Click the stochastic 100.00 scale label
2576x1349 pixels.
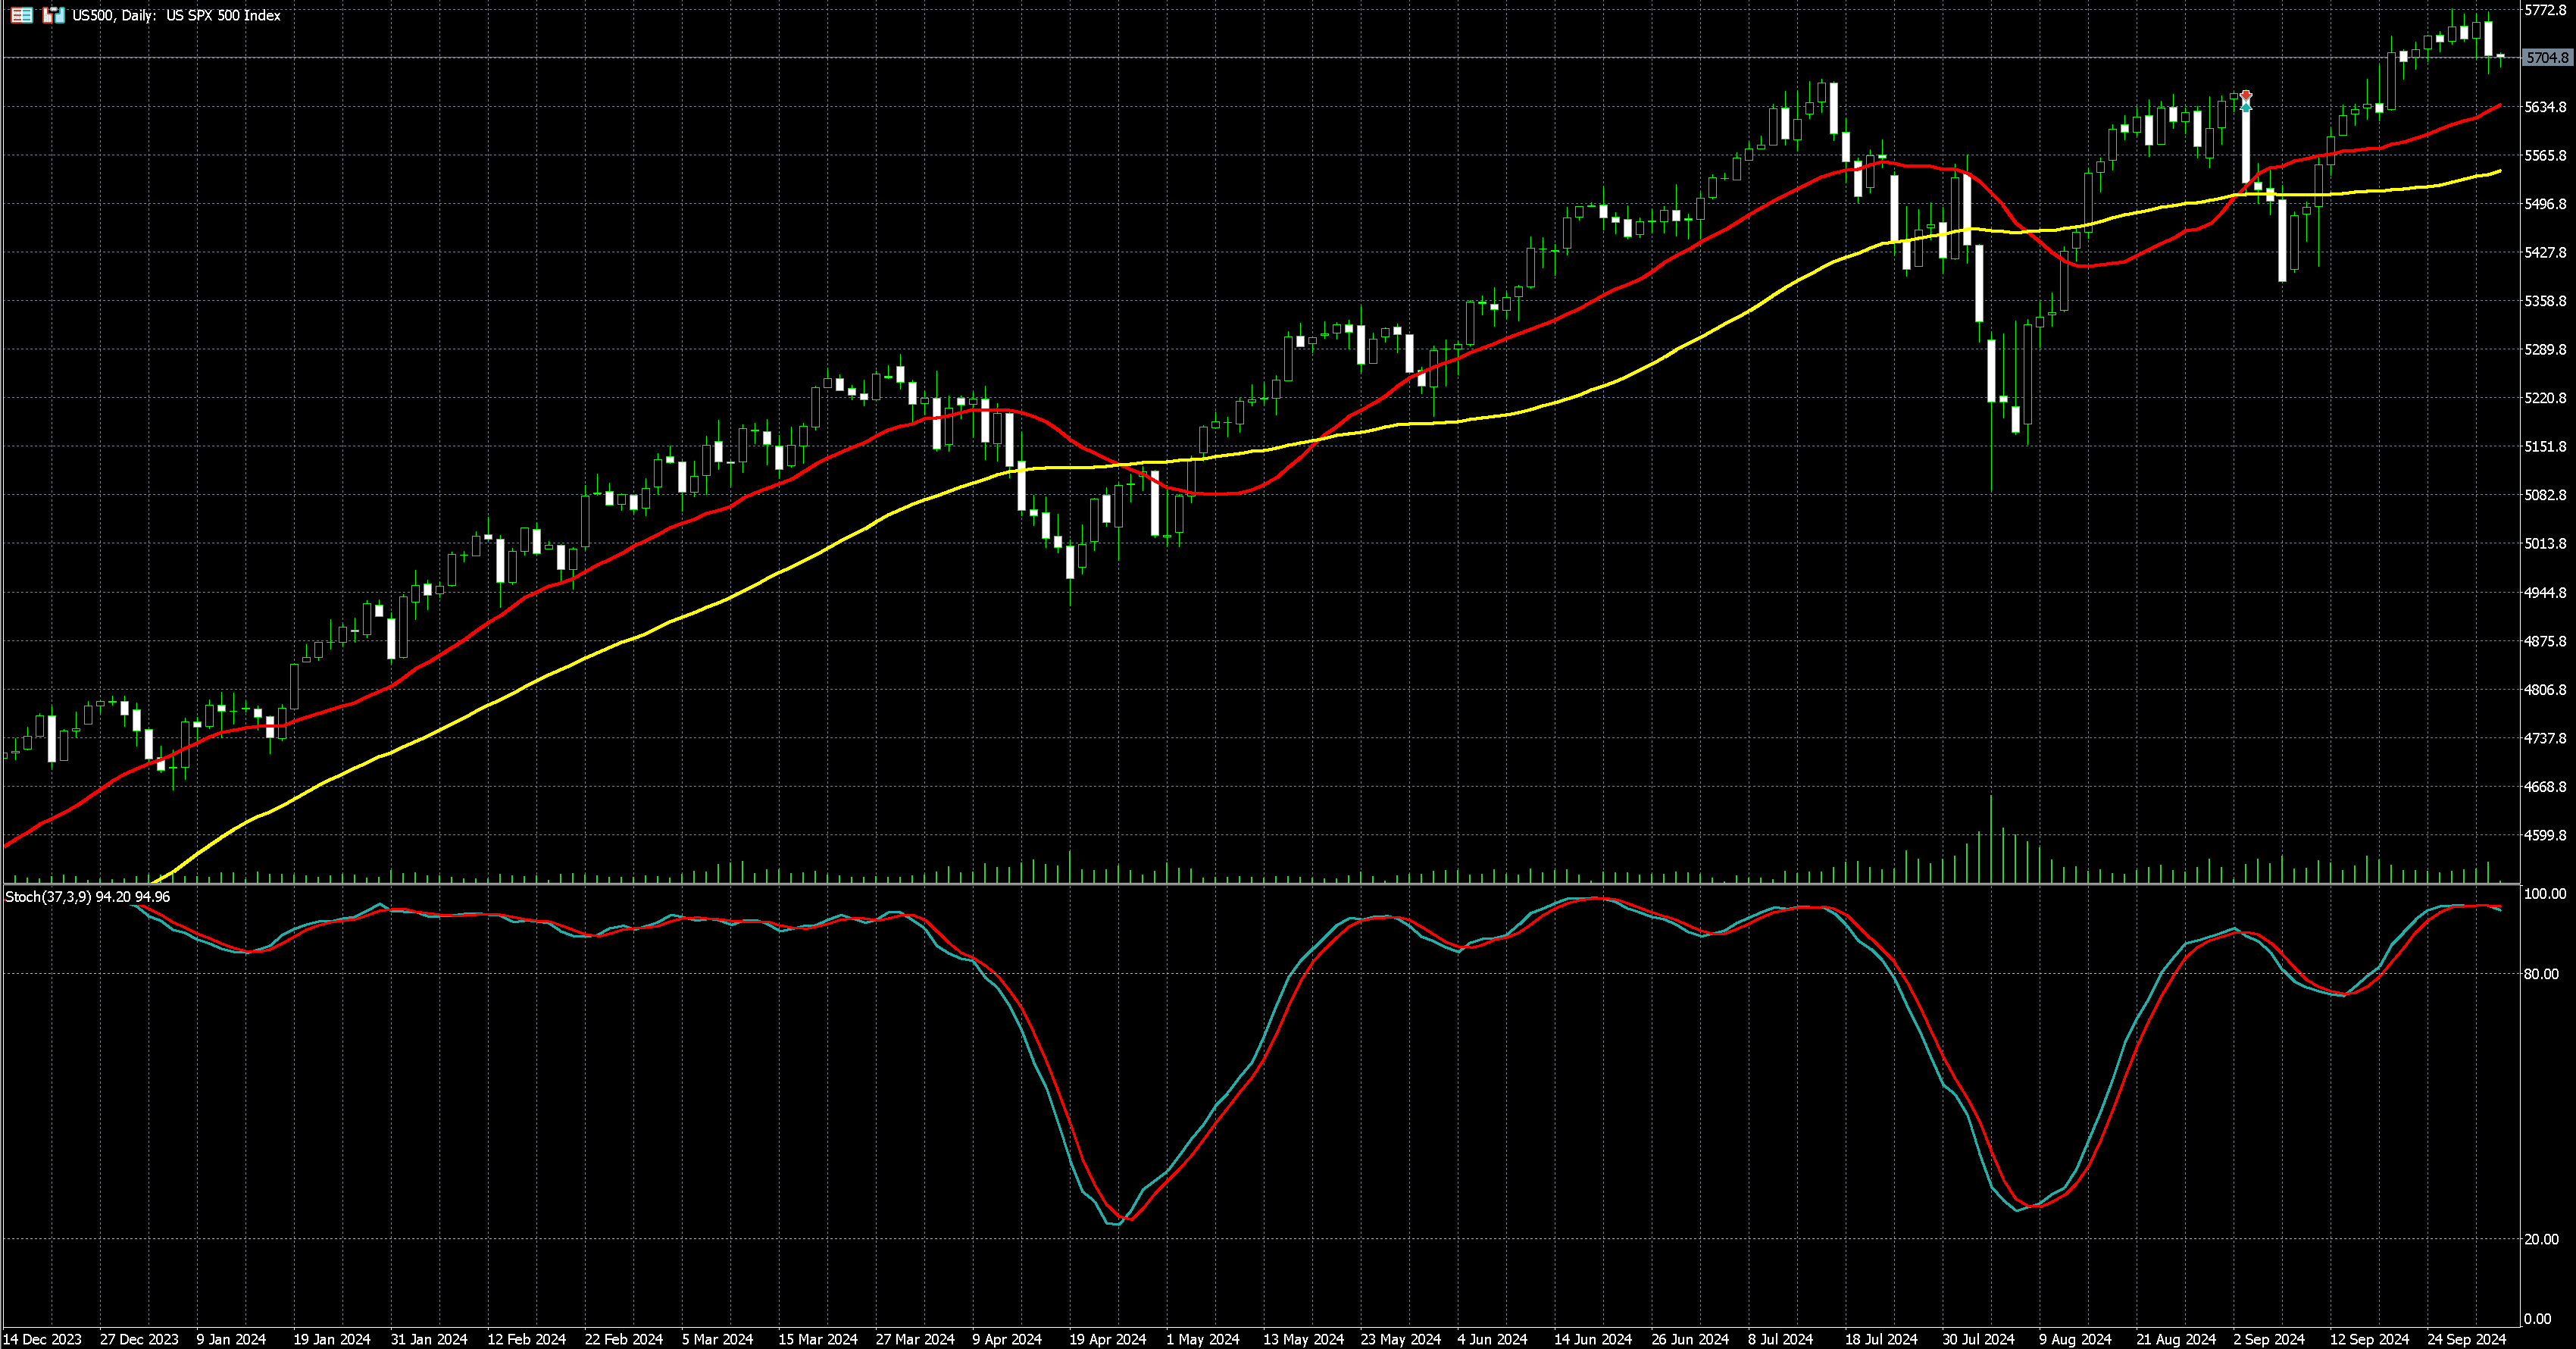pos(2544,894)
